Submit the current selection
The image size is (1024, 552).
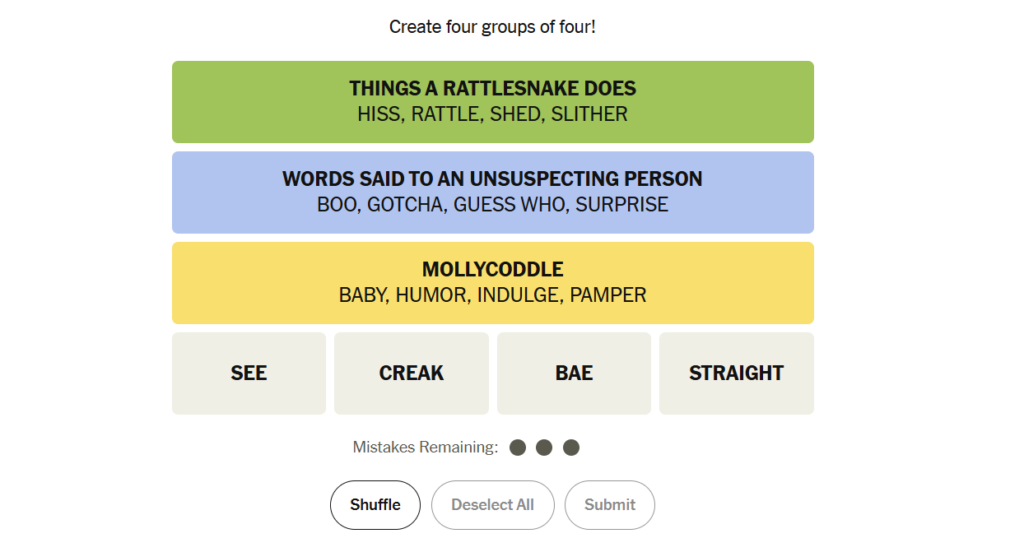(610, 505)
